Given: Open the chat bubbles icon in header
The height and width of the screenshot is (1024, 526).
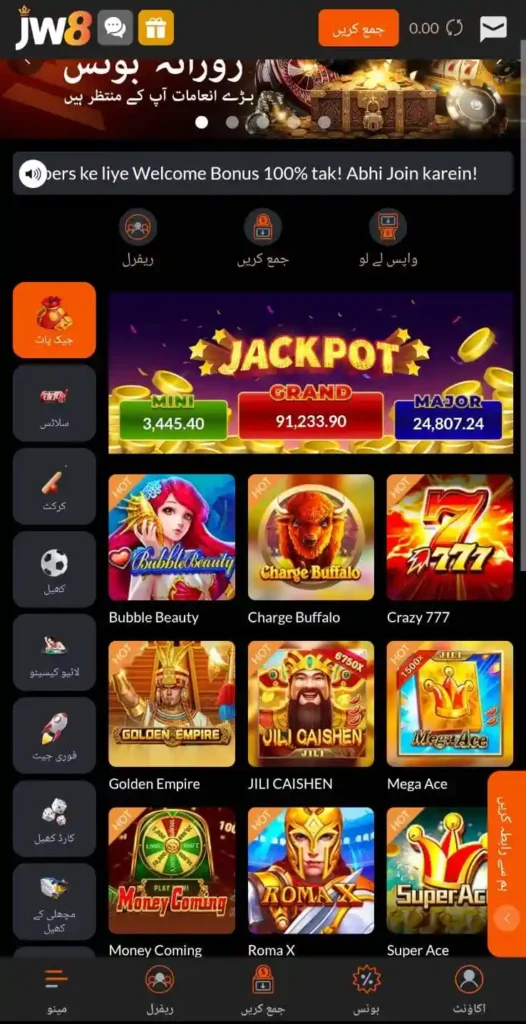Looking at the screenshot, I should tap(115, 28).
